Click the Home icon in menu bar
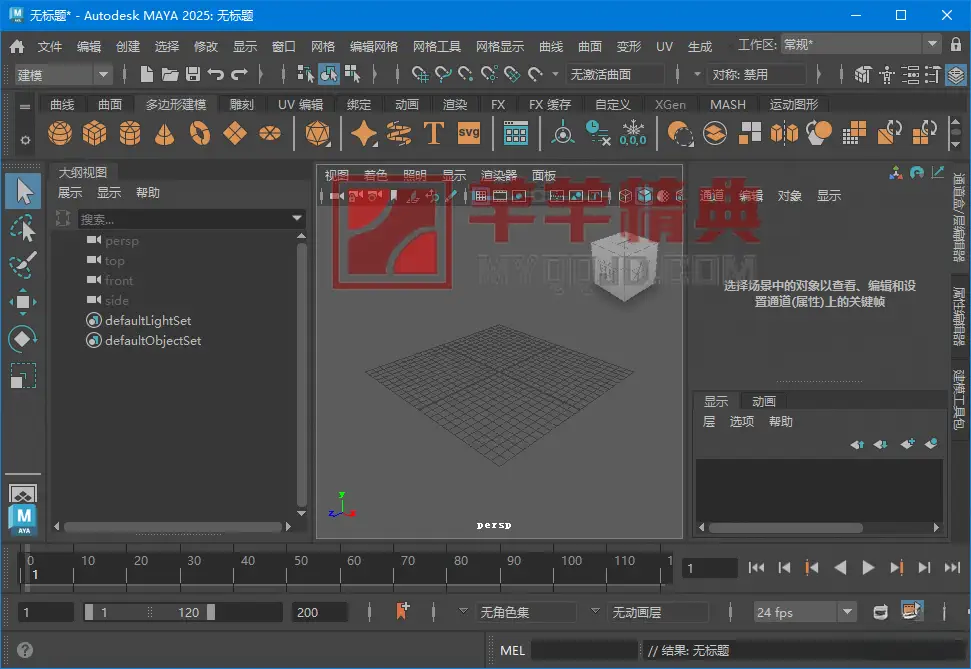 17,46
